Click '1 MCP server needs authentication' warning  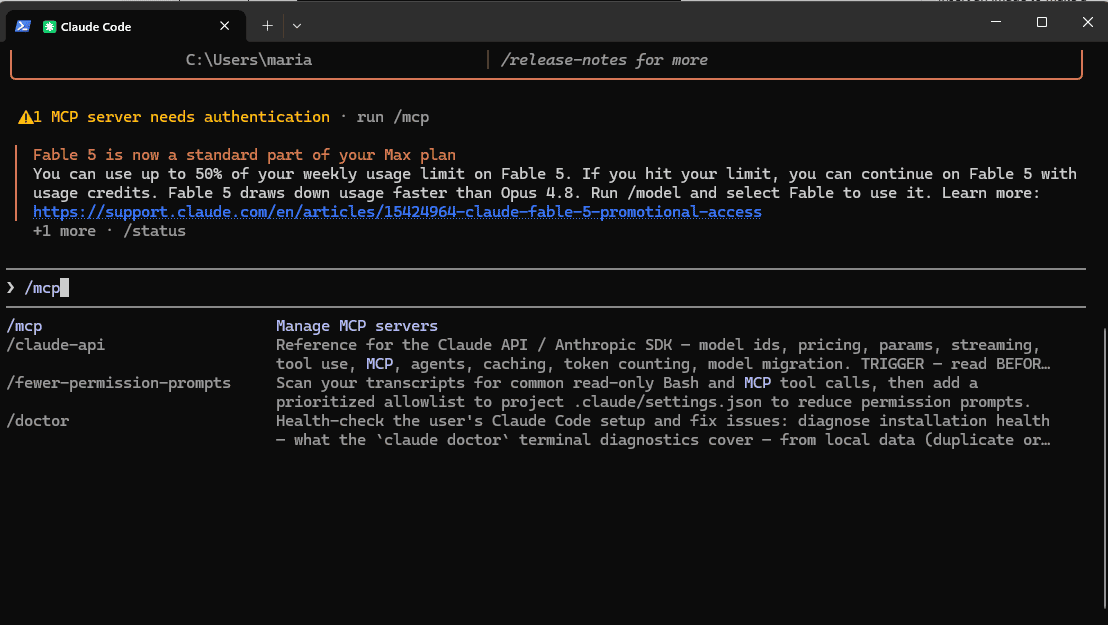(182, 117)
